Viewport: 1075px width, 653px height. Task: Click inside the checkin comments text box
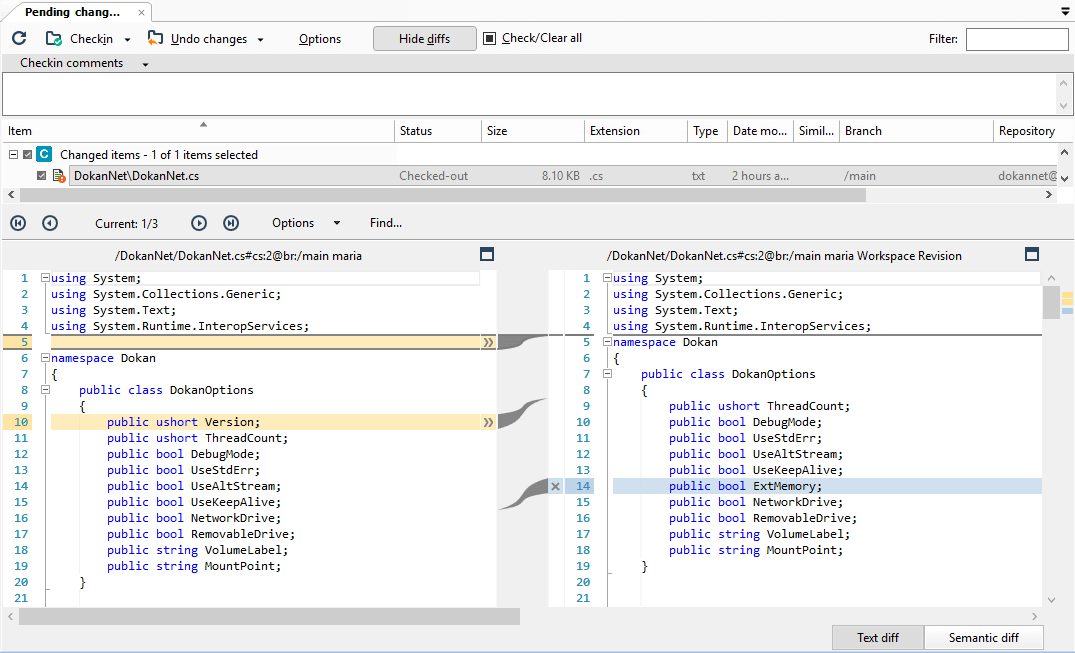528,94
